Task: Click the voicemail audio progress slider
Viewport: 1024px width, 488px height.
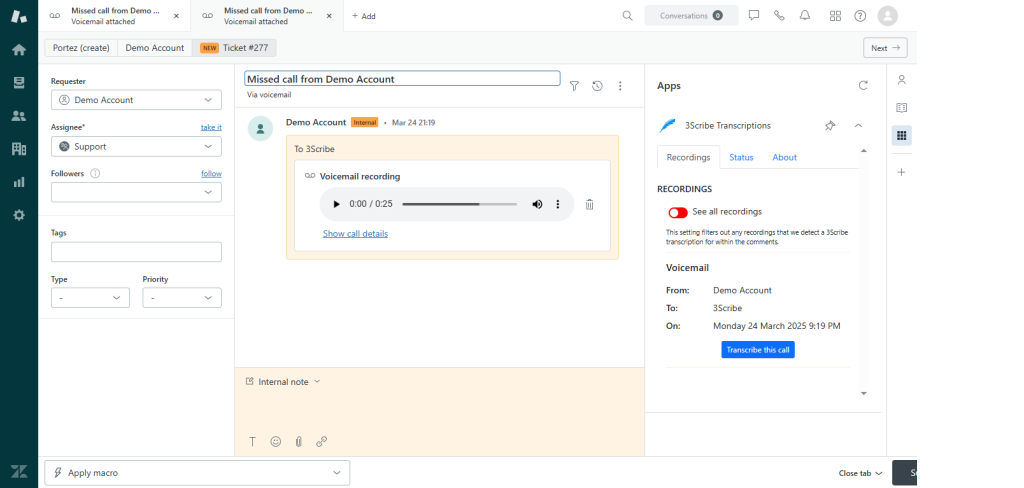Action: point(459,204)
